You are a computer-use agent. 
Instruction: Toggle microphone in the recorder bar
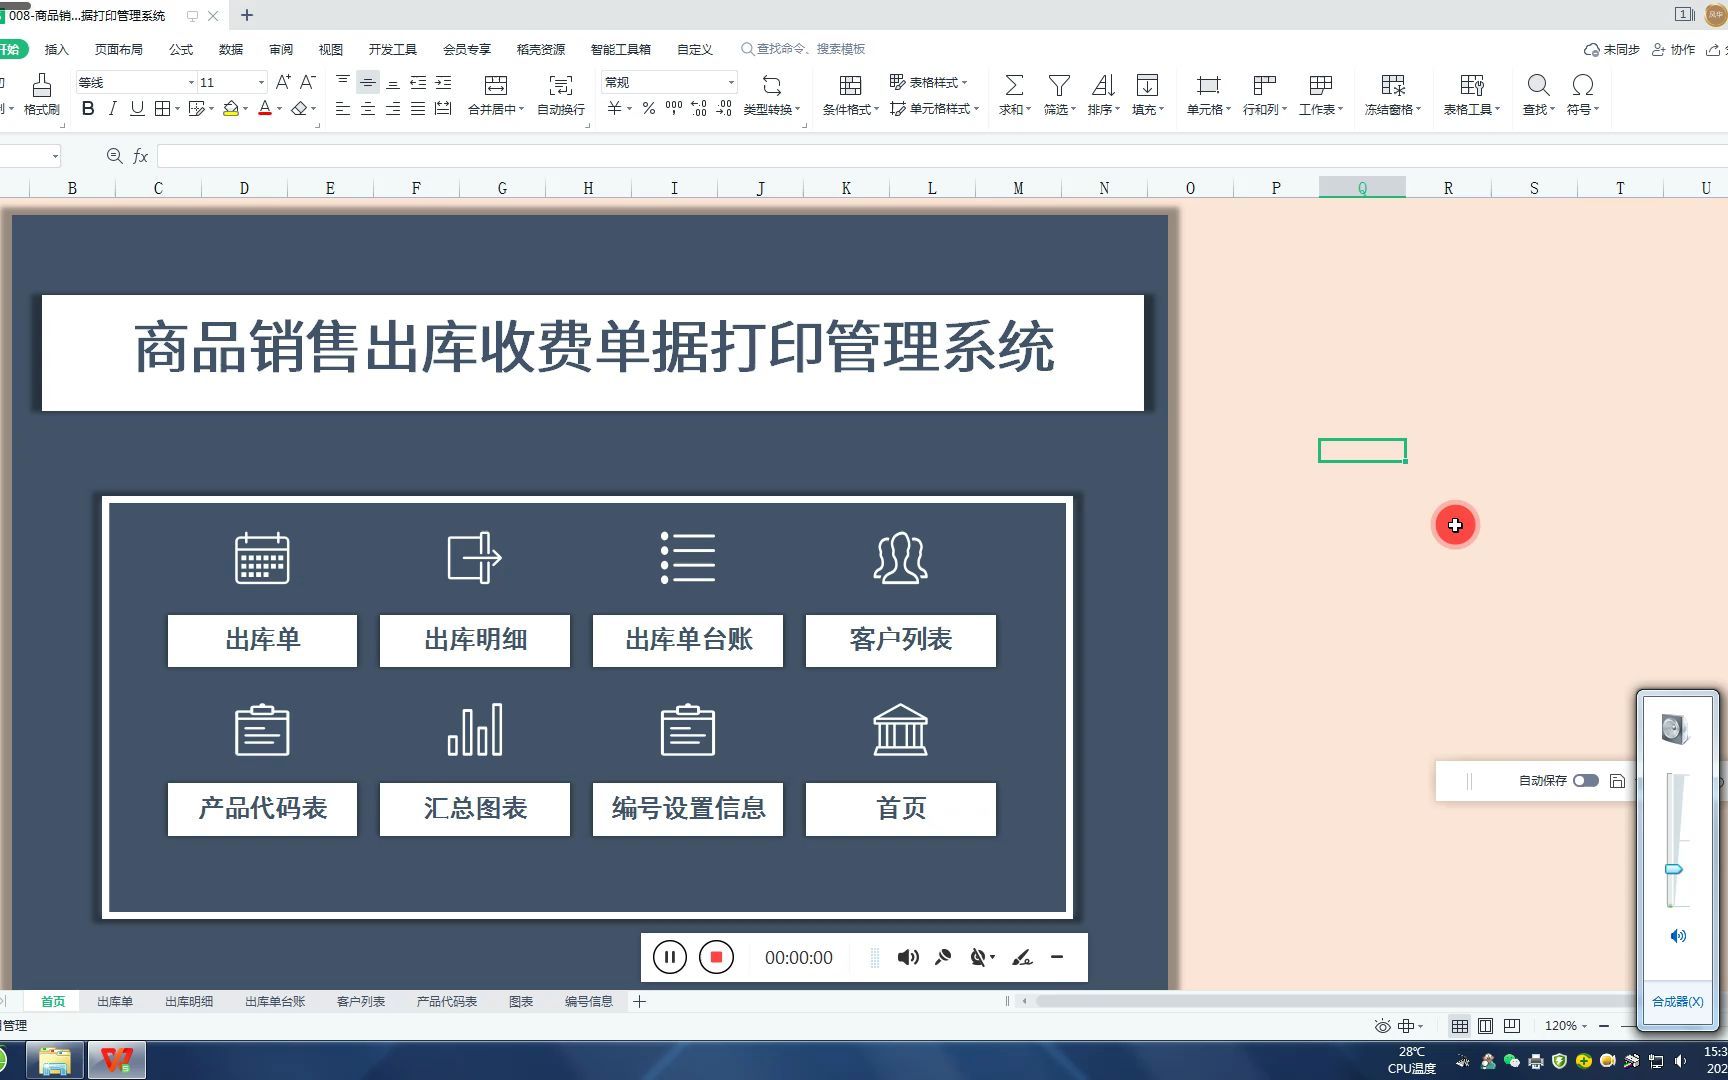pos(943,957)
